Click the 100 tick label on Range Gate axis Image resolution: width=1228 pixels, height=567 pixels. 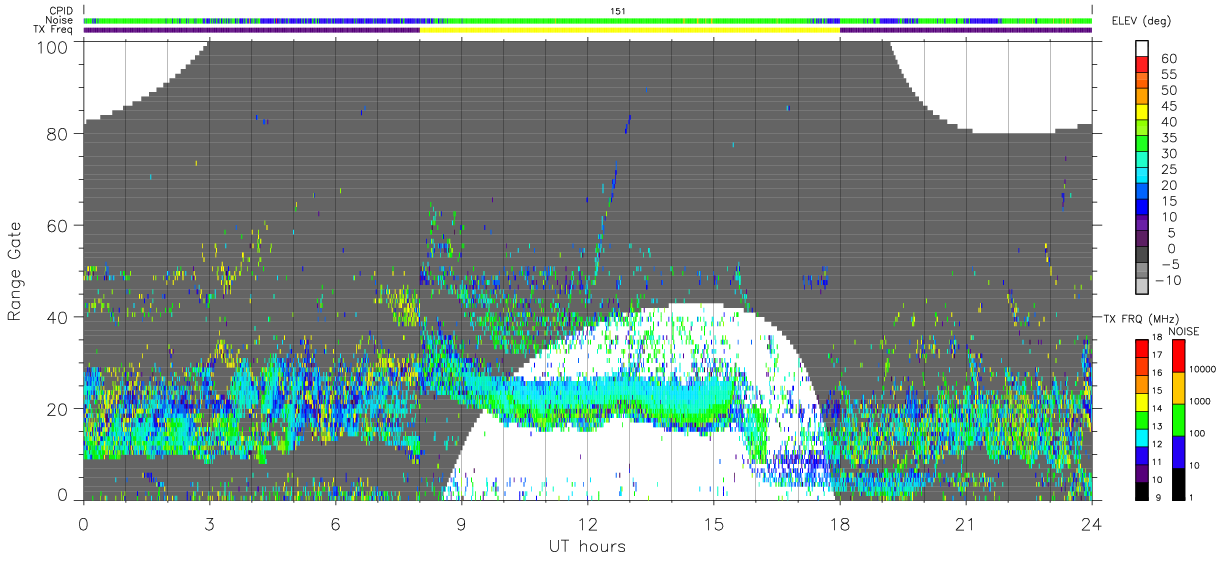(53, 46)
